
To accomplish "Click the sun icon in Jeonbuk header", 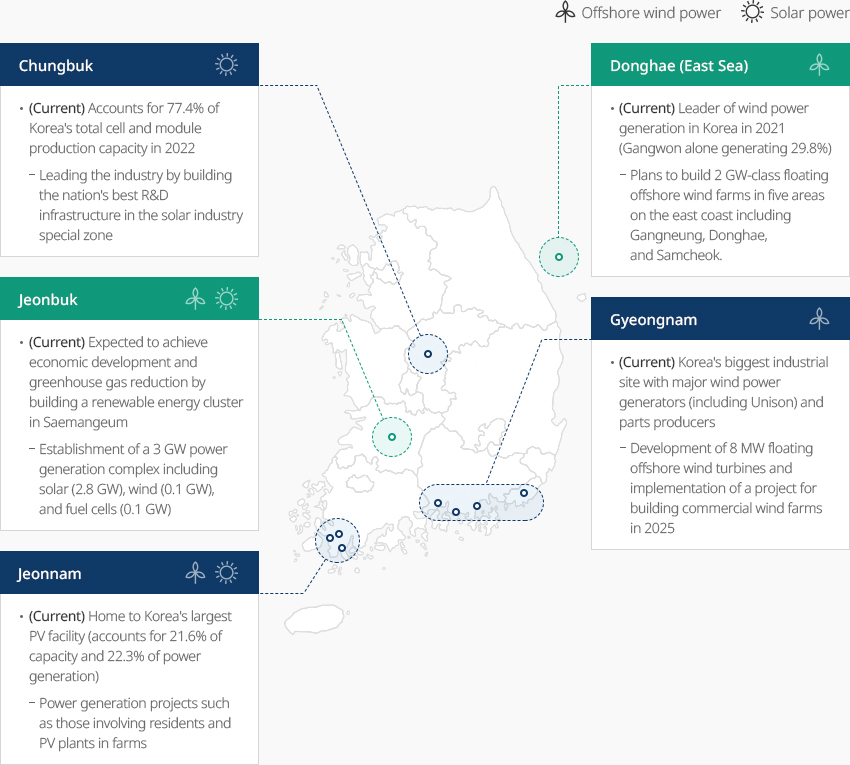I will (227, 299).
